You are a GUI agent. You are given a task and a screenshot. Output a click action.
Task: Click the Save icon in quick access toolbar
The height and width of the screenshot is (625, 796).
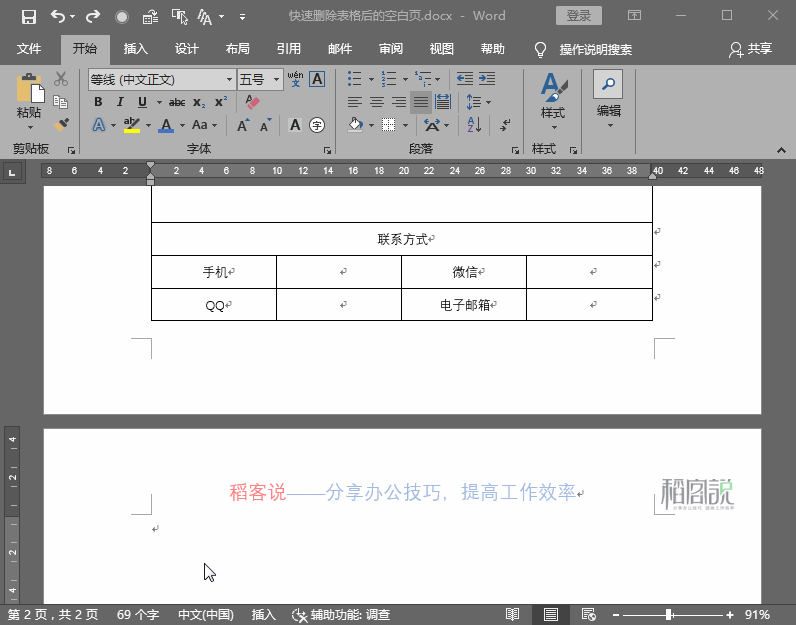tap(28, 17)
